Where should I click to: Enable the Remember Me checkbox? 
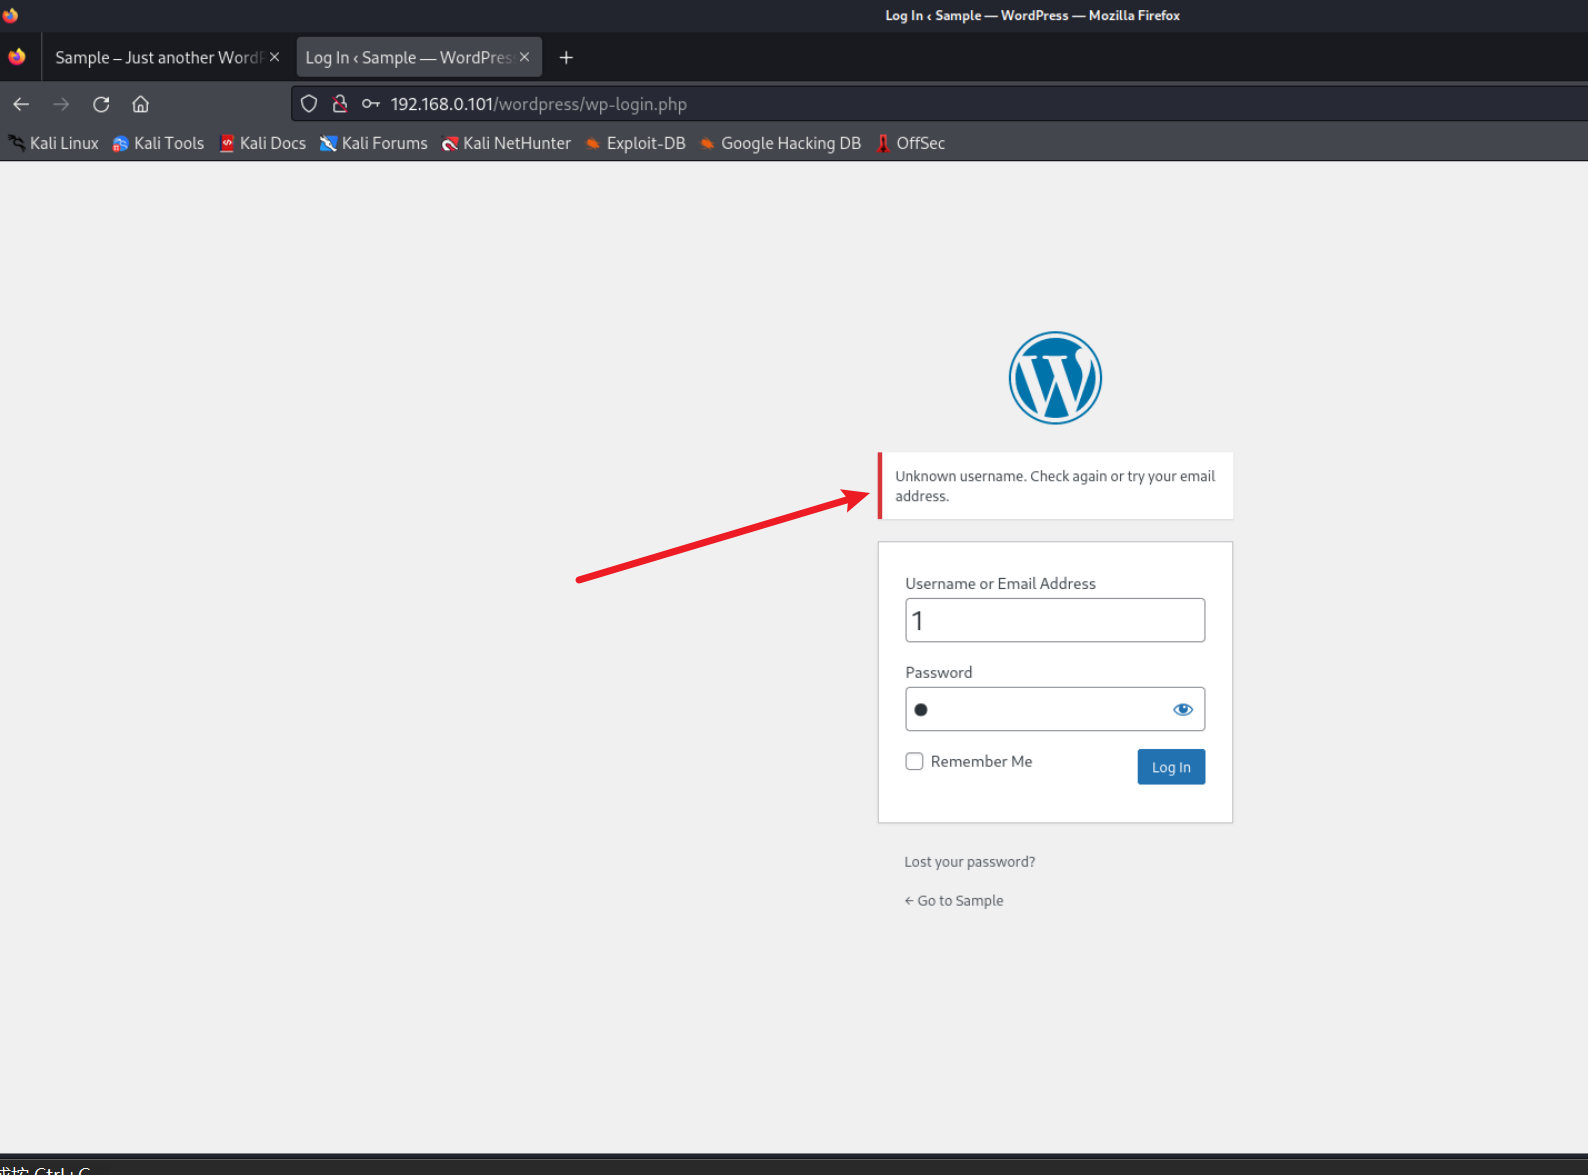[914, 761]
